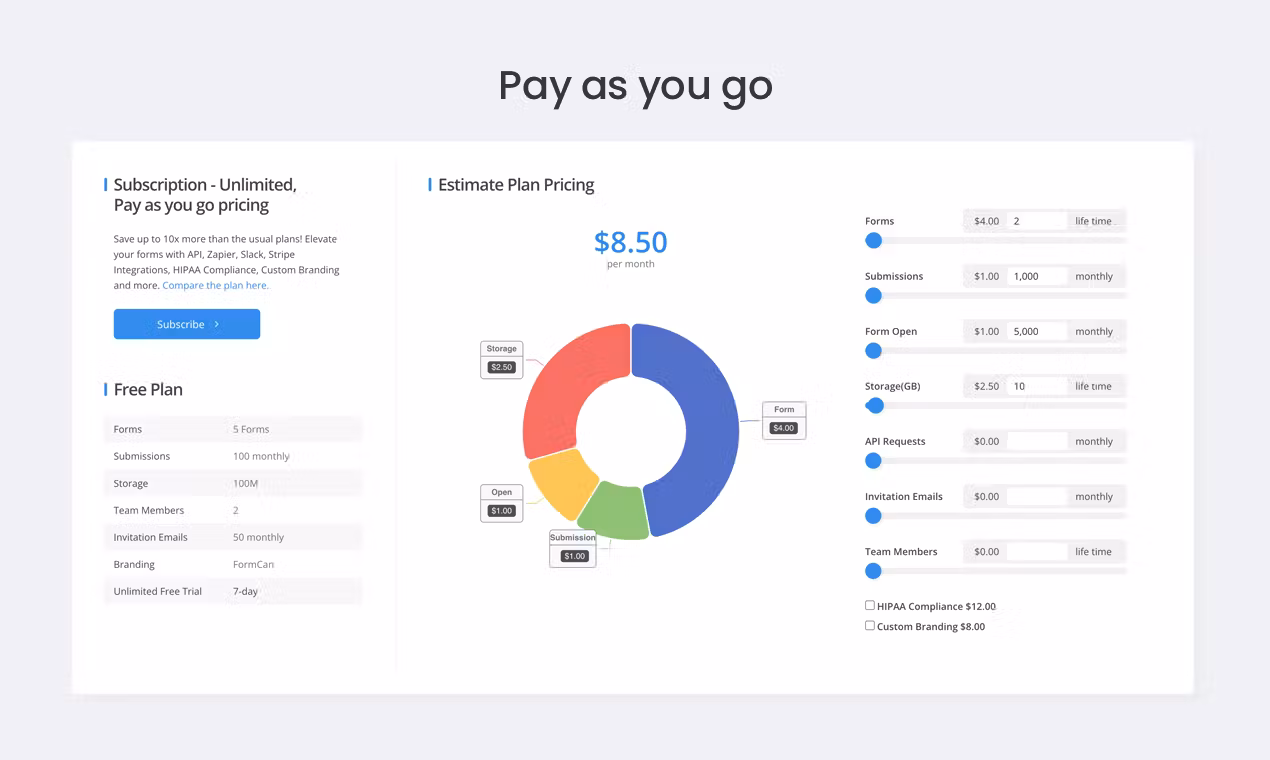
Task: Click the Team Members slider handle
Action: click(x=873, y=570)
